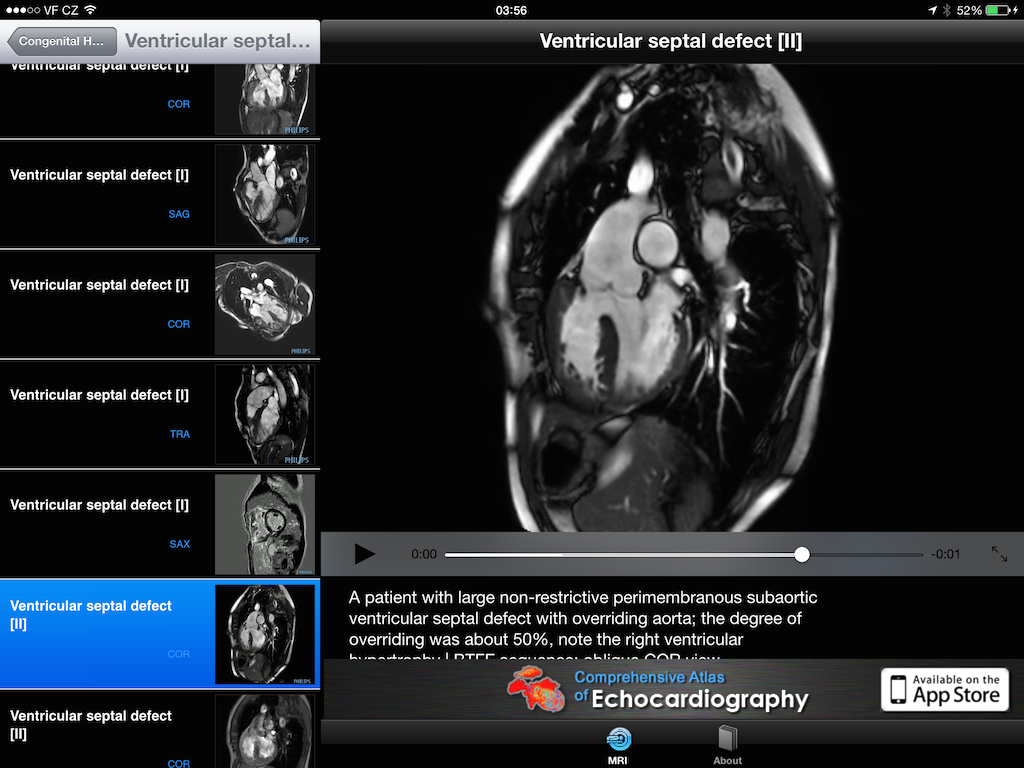Open last Ventricular septal defect [II] thumbnail

pyautogui.click(x=265, y=730)
